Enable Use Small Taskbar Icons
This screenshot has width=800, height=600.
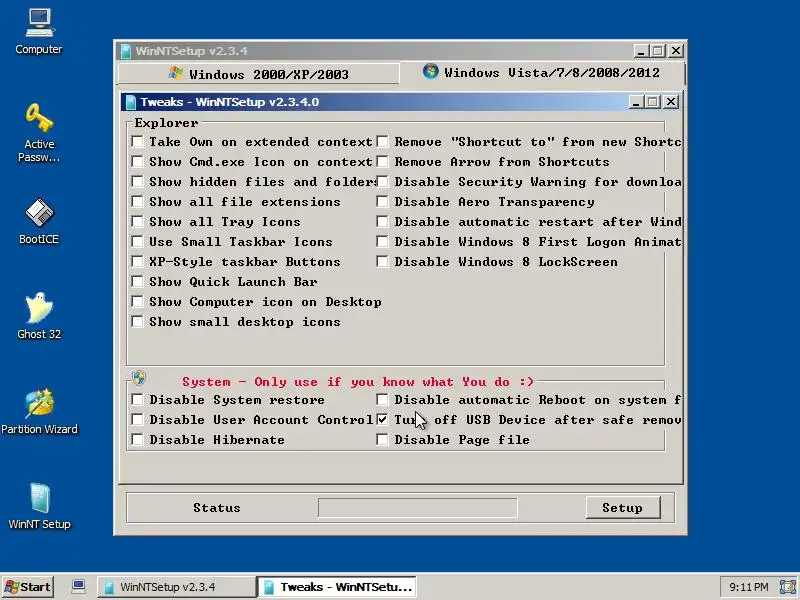(x=137, y=241)
